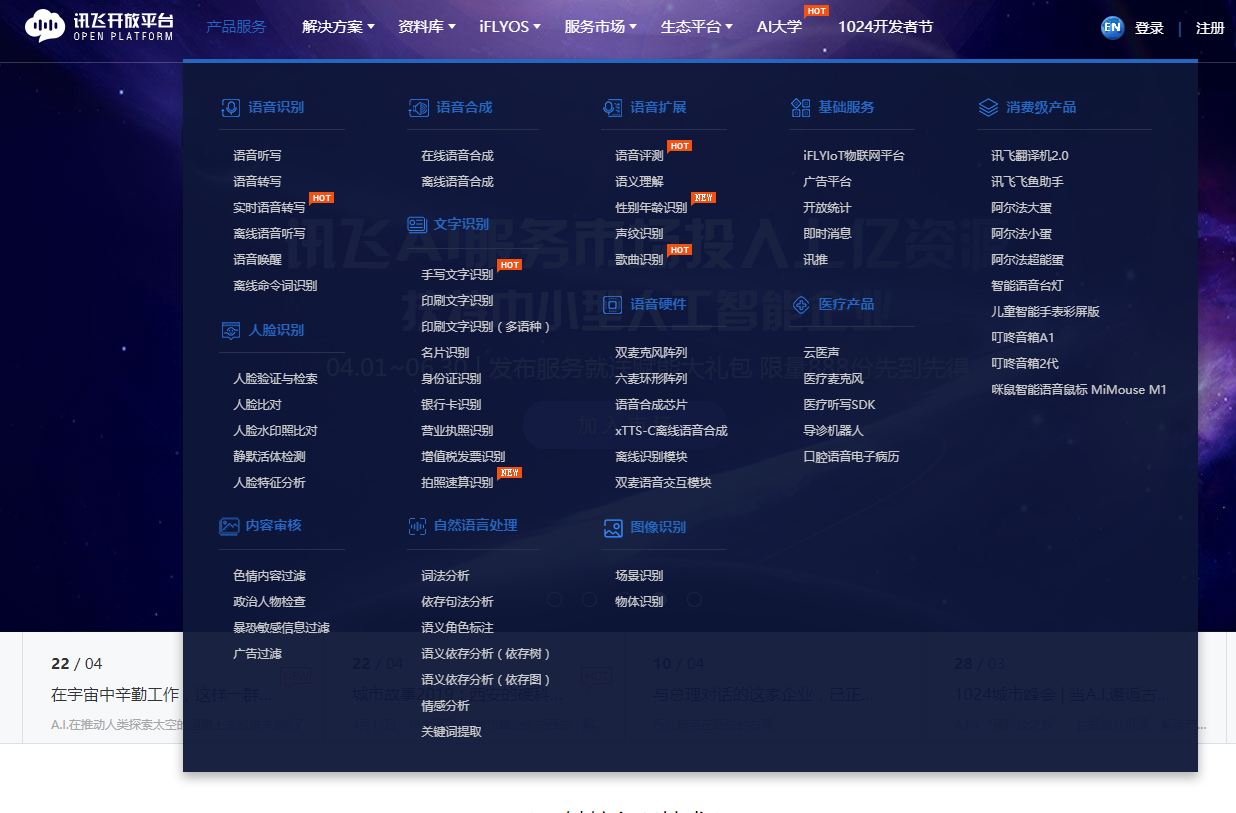Open the 人脸验证与检索 product
Viewport: 1236px width, 813px height.
click(x=275, y=379)
